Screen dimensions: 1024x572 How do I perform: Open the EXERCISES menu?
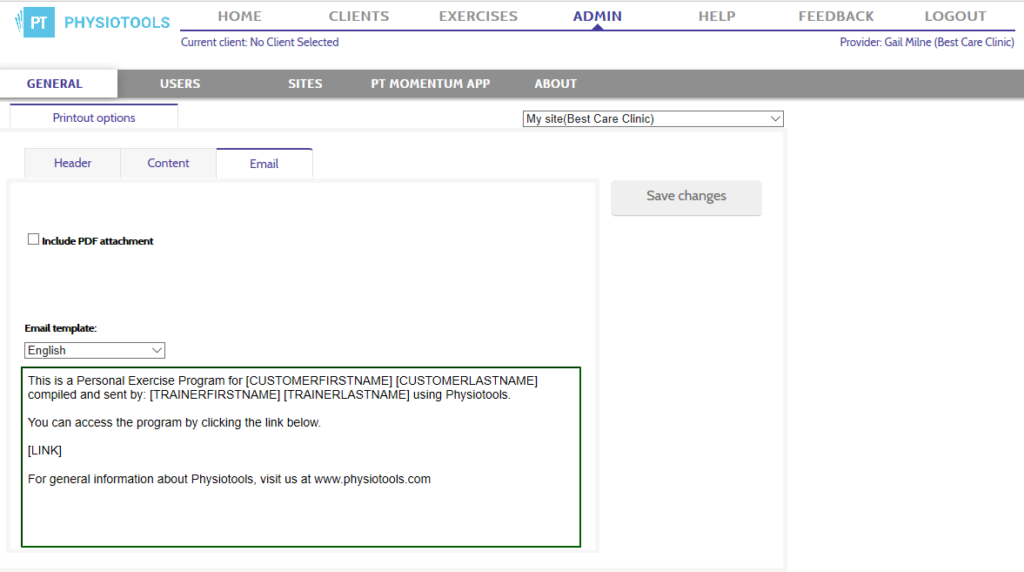(x=478, y=16)
